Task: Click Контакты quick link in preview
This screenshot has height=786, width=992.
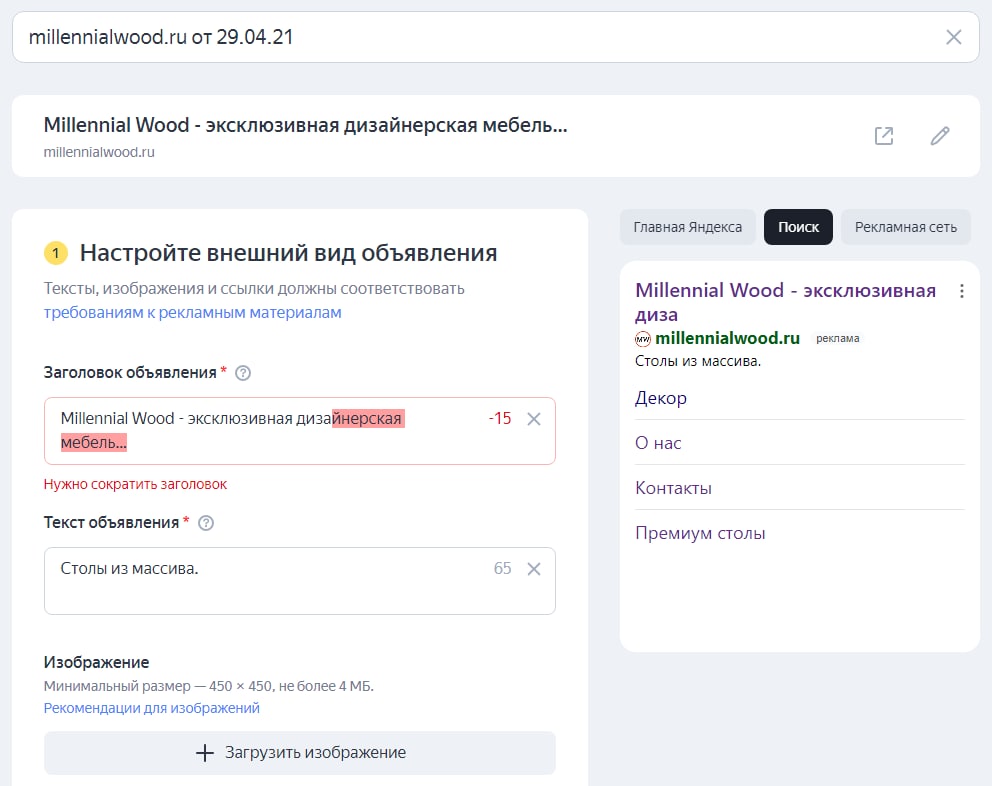Action: [x=673, y=488]
